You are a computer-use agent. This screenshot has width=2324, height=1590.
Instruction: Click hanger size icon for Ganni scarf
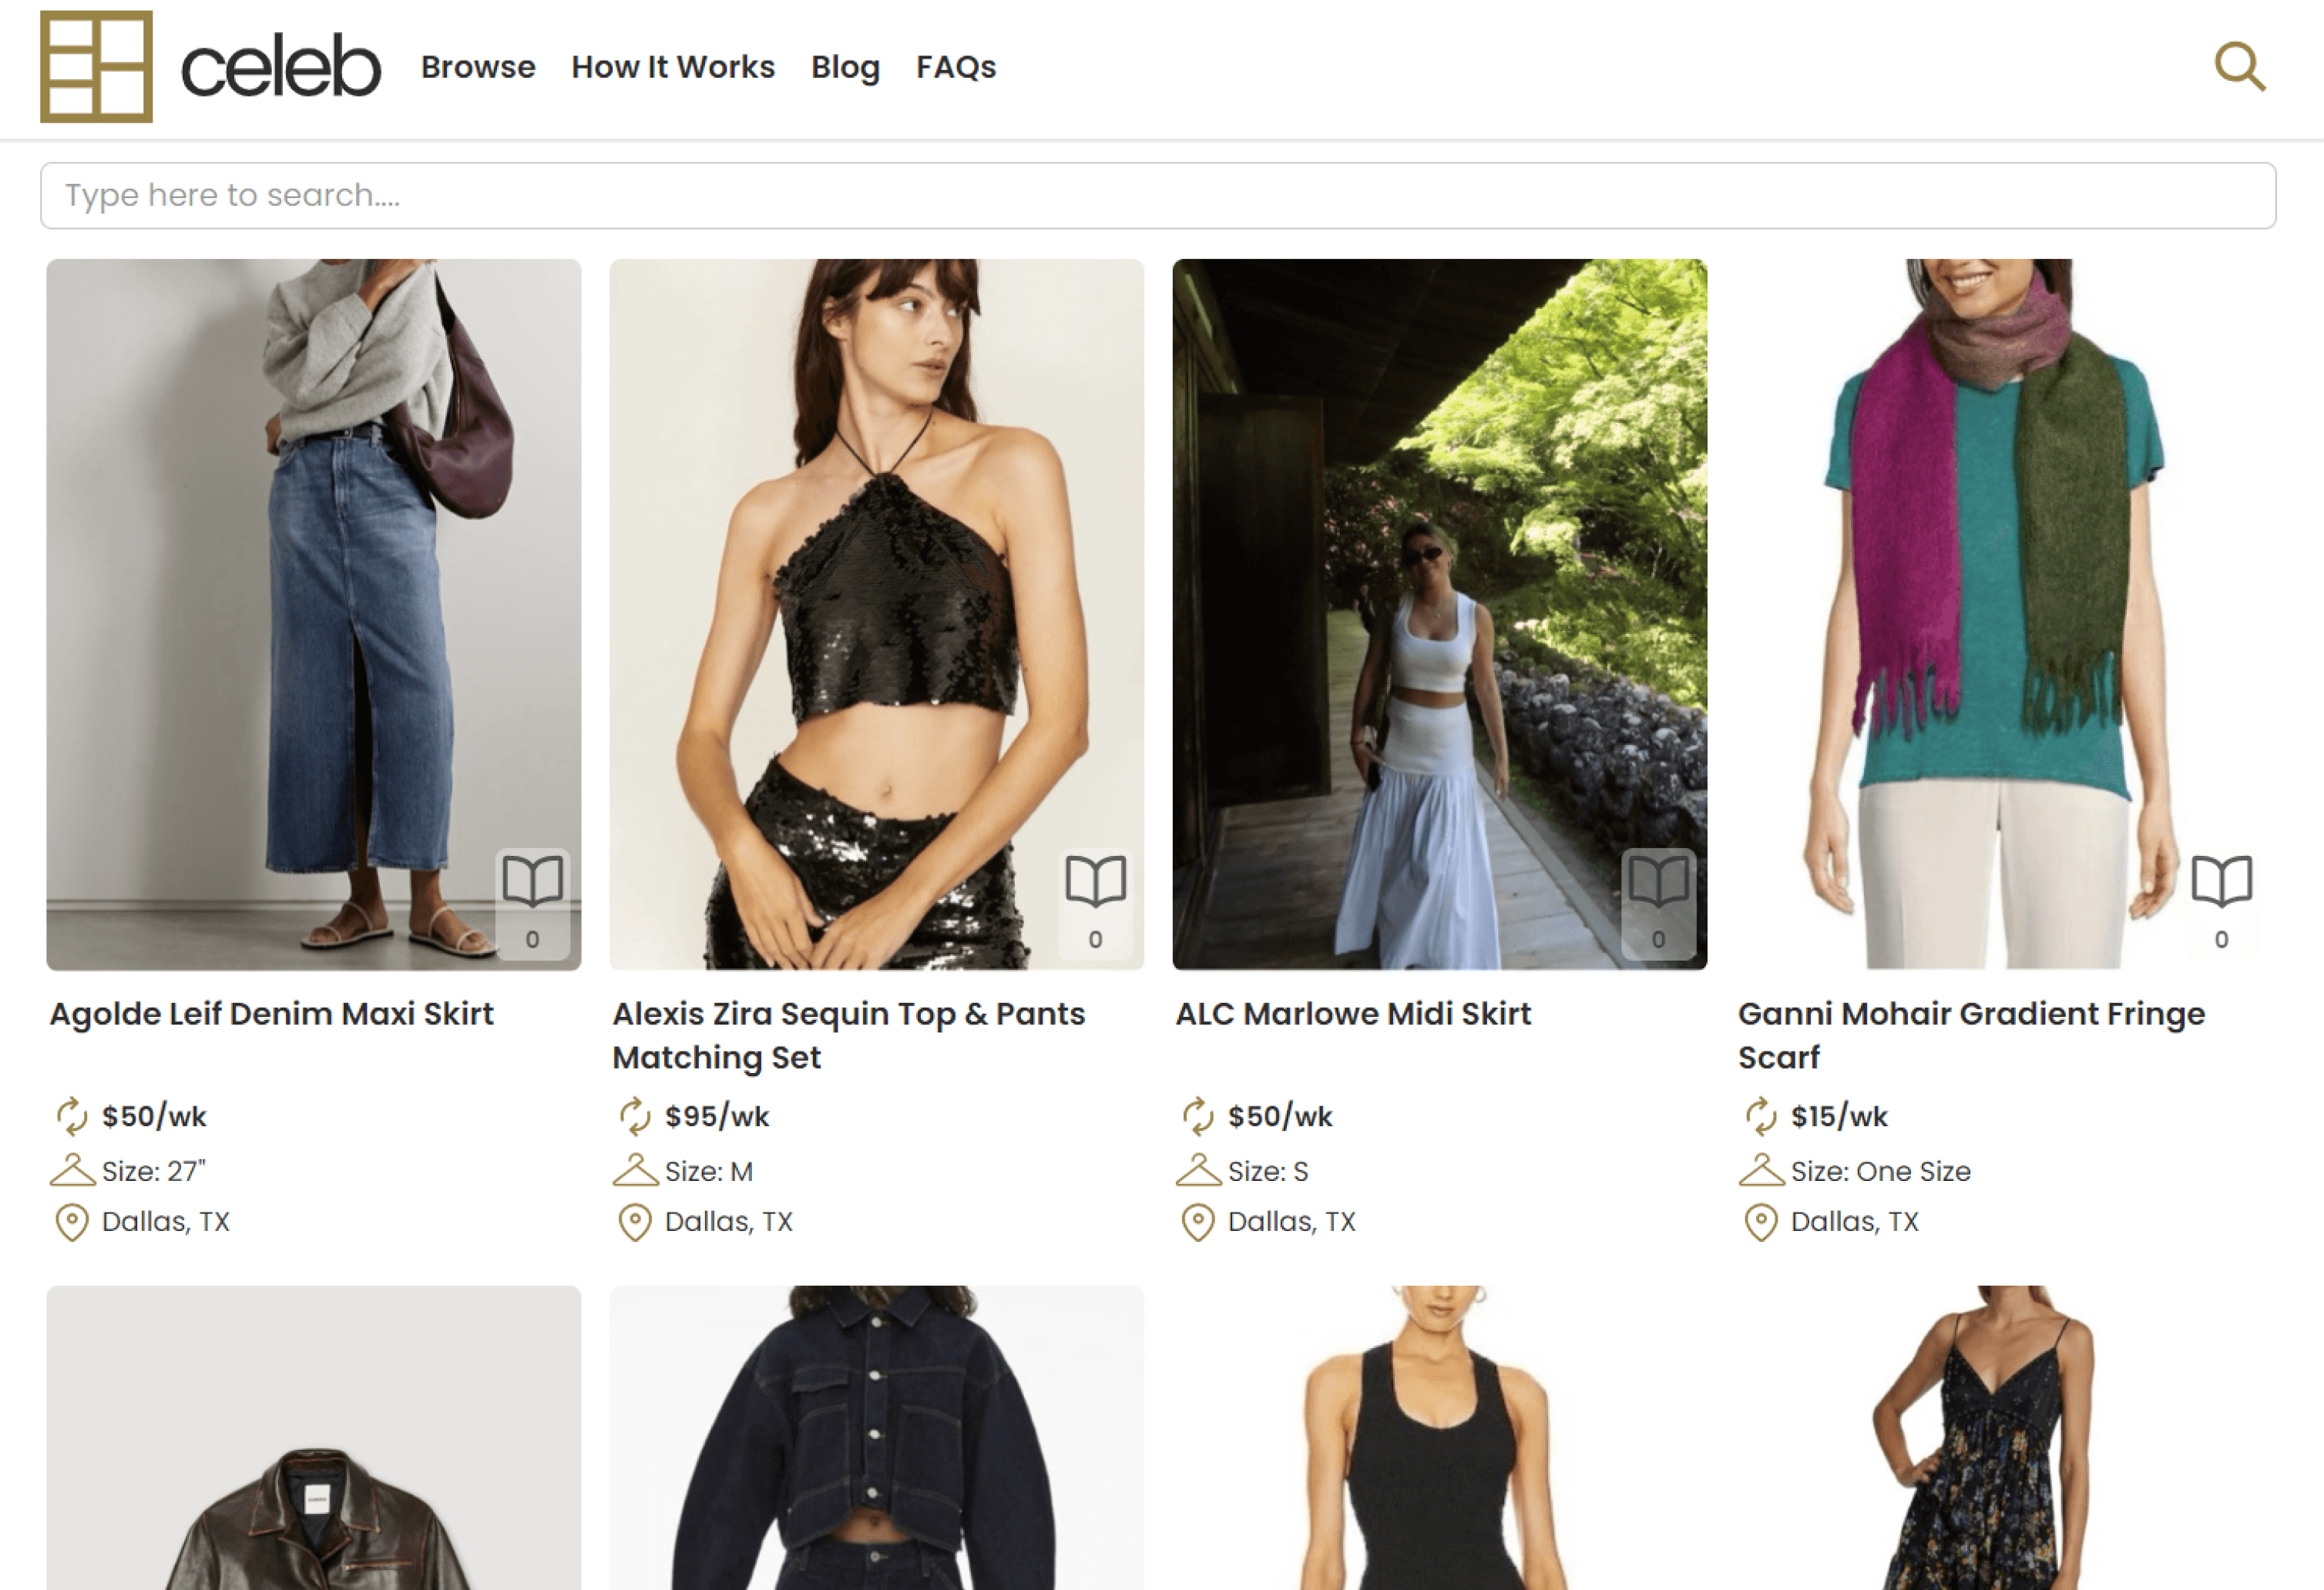pos(1761,1170)
